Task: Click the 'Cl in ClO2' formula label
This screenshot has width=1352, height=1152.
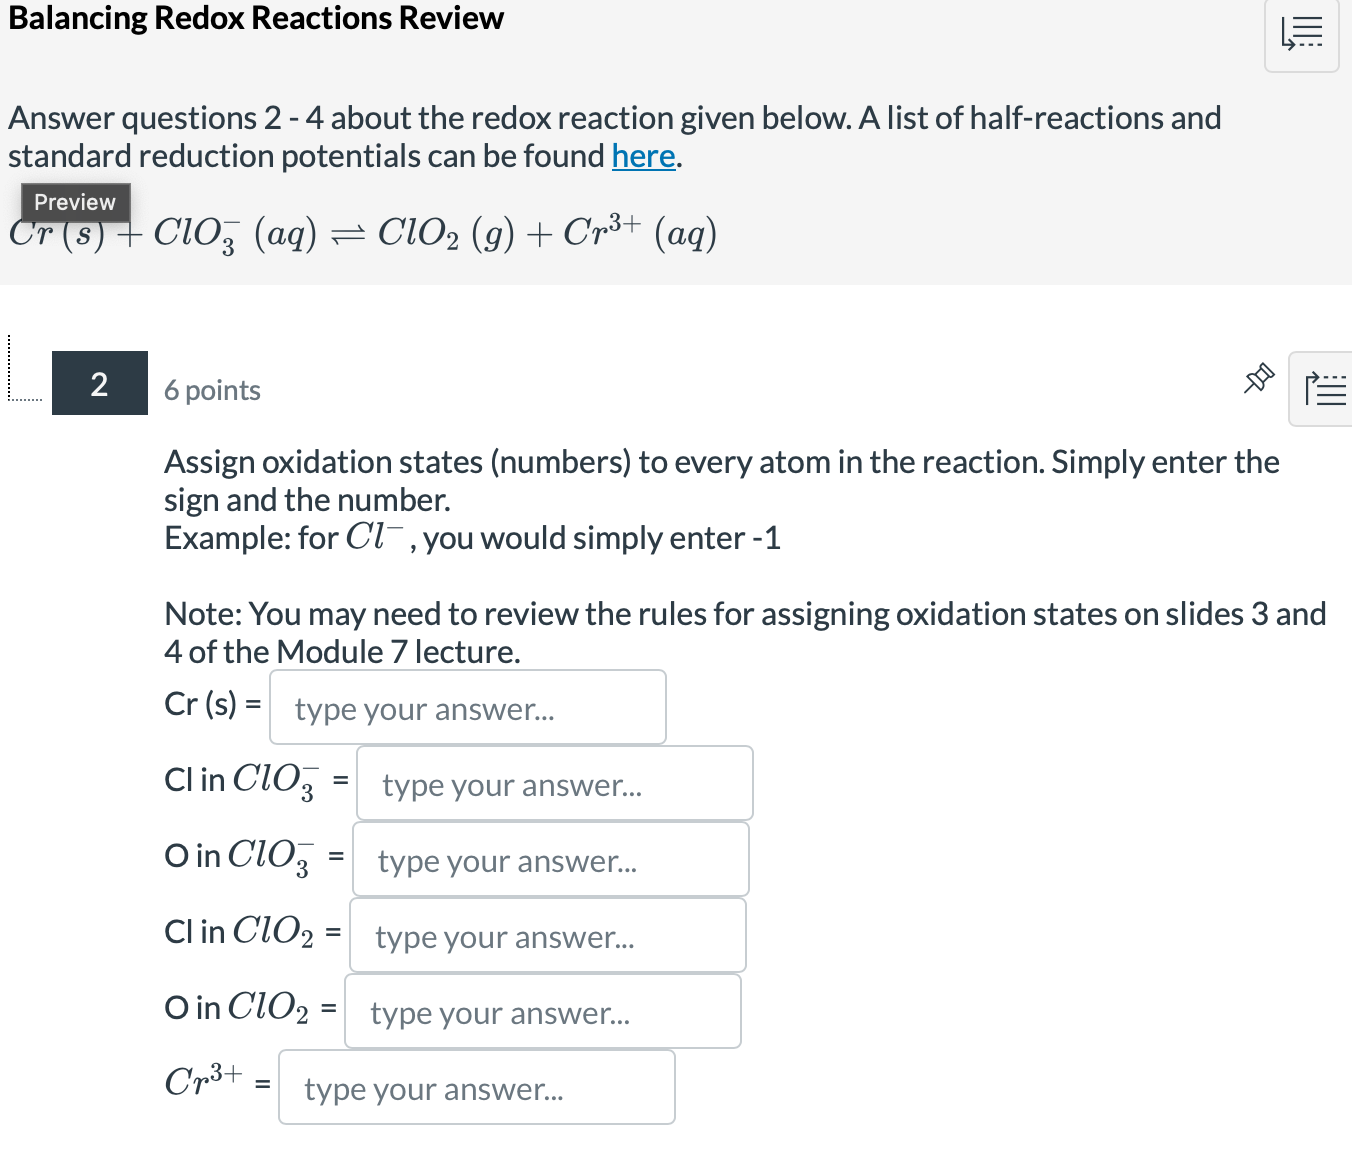Action: (x=239, y=931)
